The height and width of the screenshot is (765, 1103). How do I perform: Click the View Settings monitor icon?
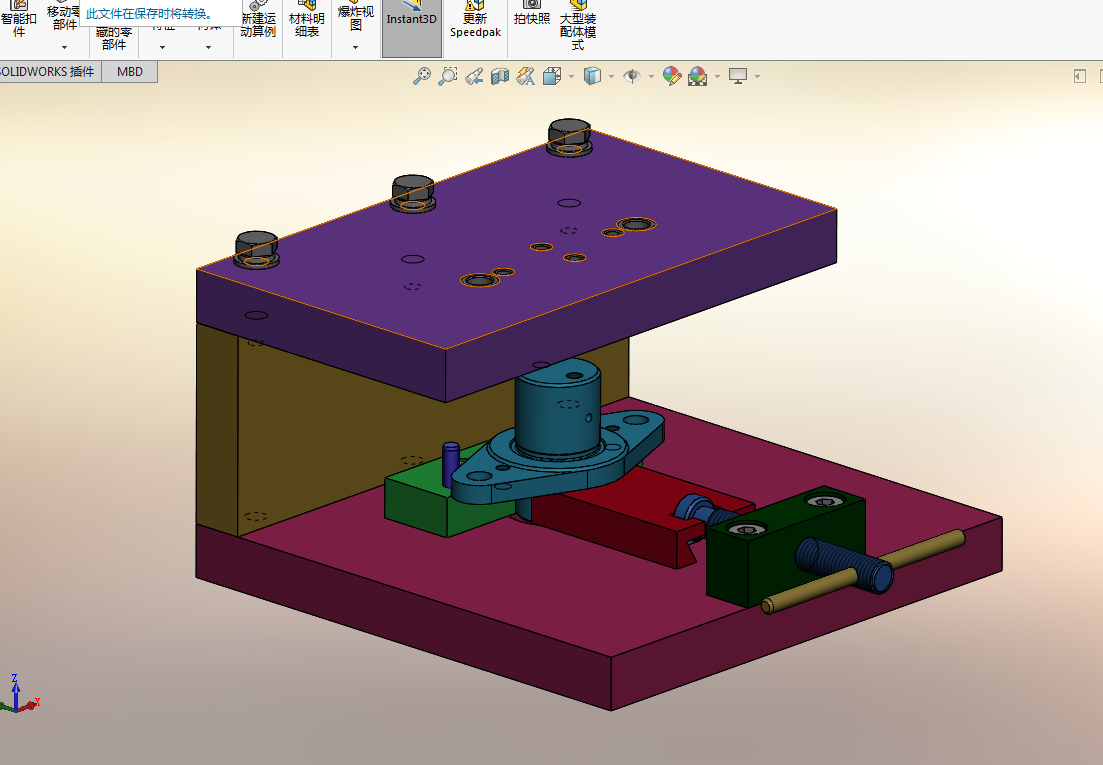738,76
